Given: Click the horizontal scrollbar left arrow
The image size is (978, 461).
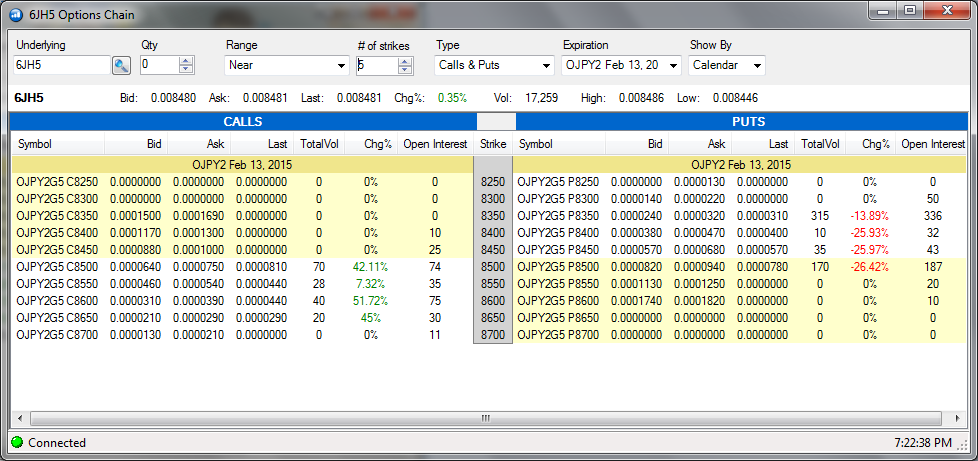Looking at the screenshot, I should pos(16,417).
